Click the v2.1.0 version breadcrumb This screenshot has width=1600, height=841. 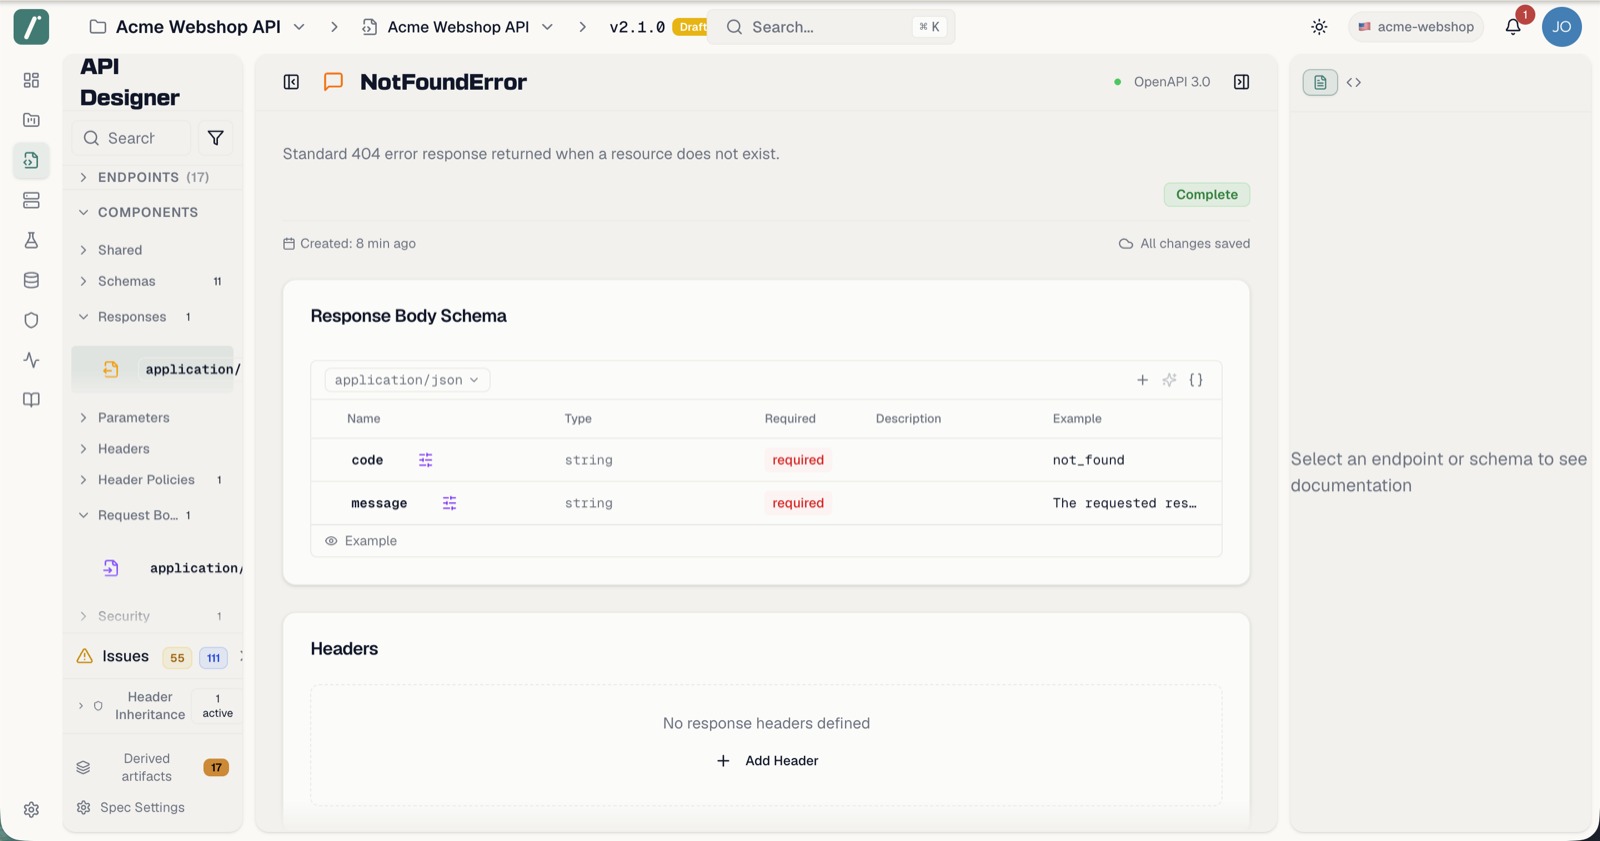click(x=637, y=27)
